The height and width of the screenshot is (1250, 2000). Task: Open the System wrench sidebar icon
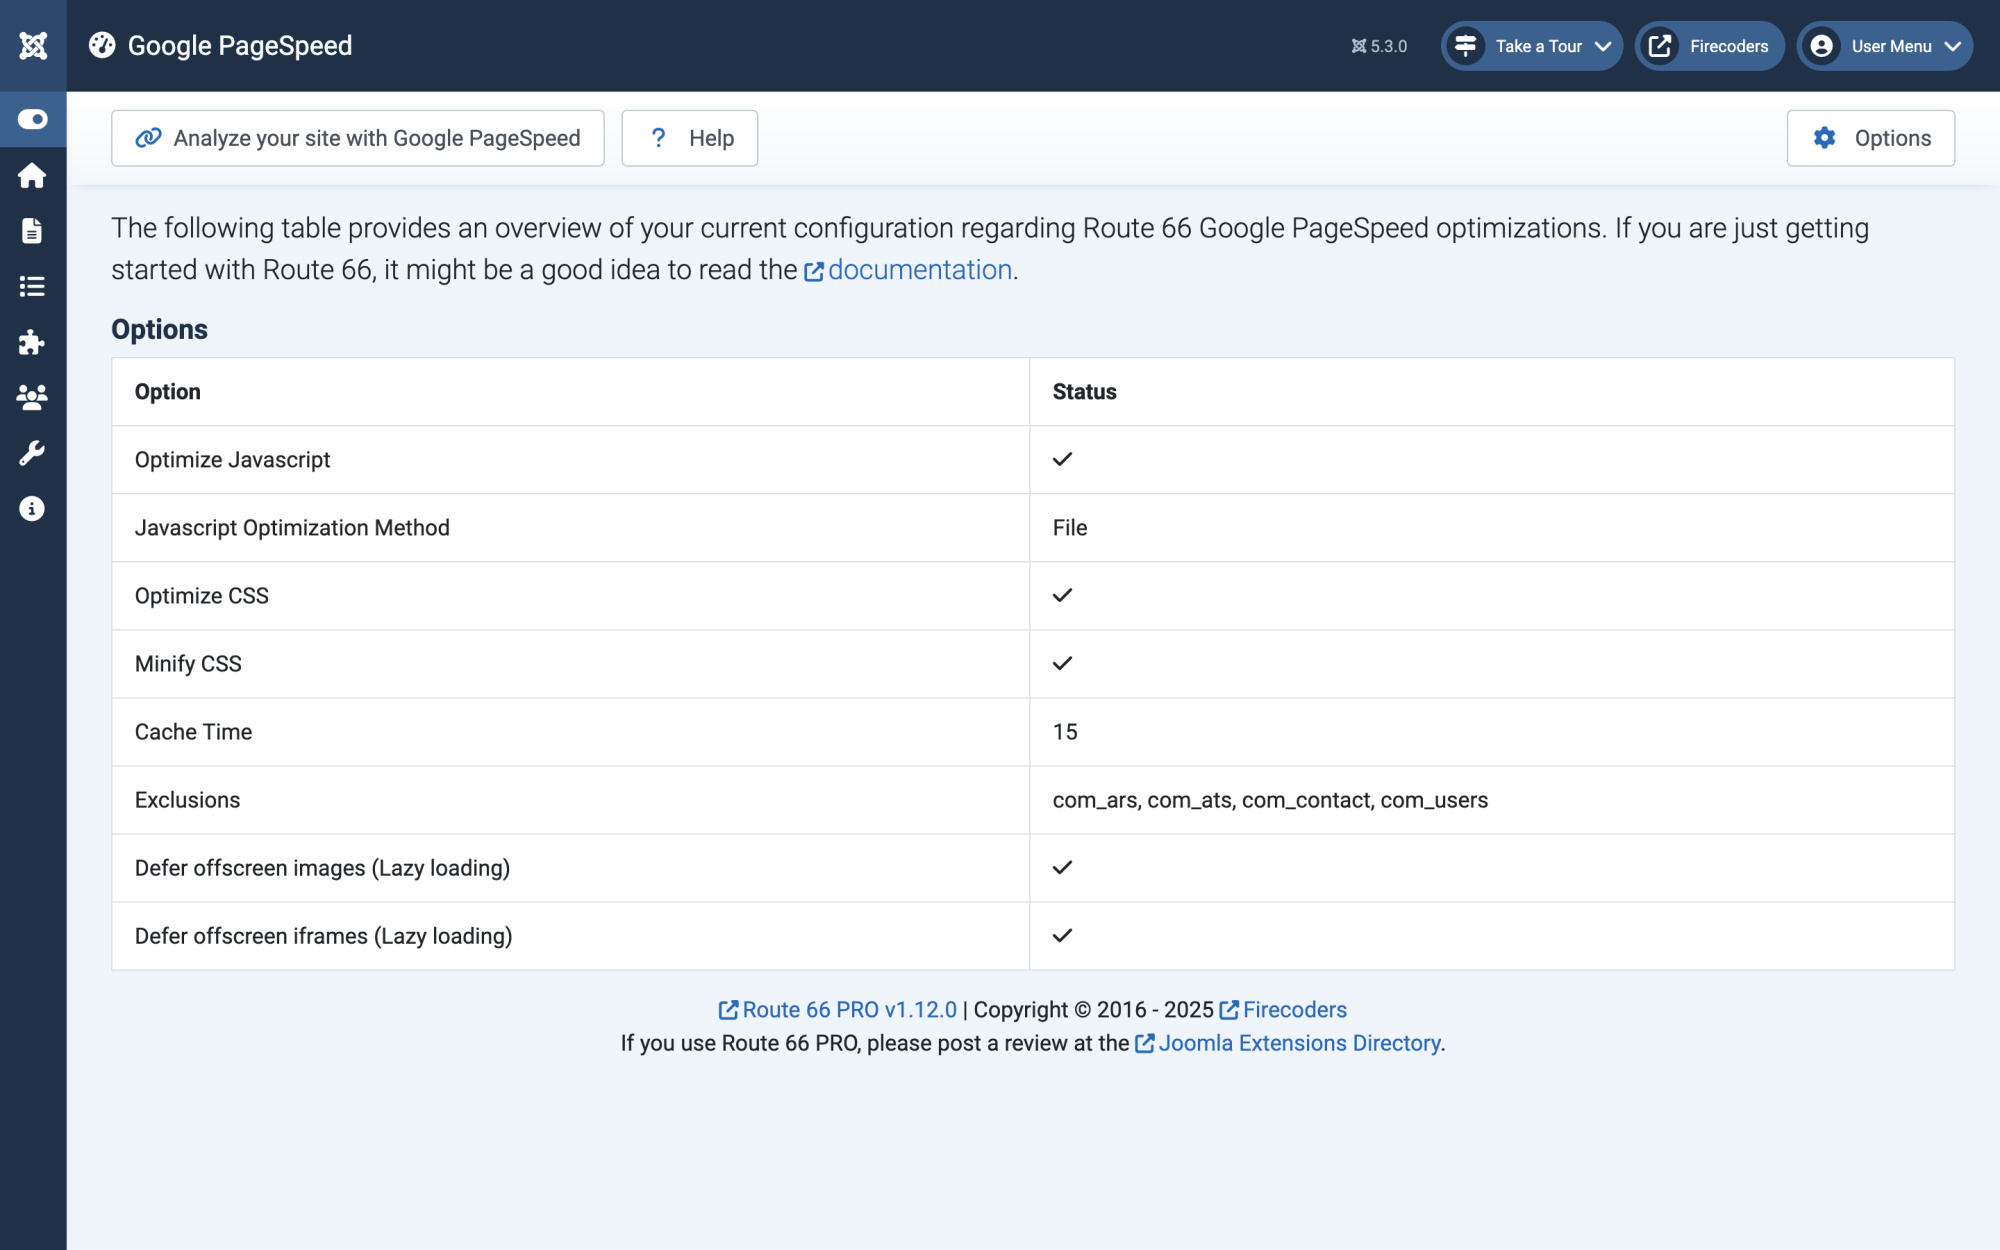[x=32, y=453]
